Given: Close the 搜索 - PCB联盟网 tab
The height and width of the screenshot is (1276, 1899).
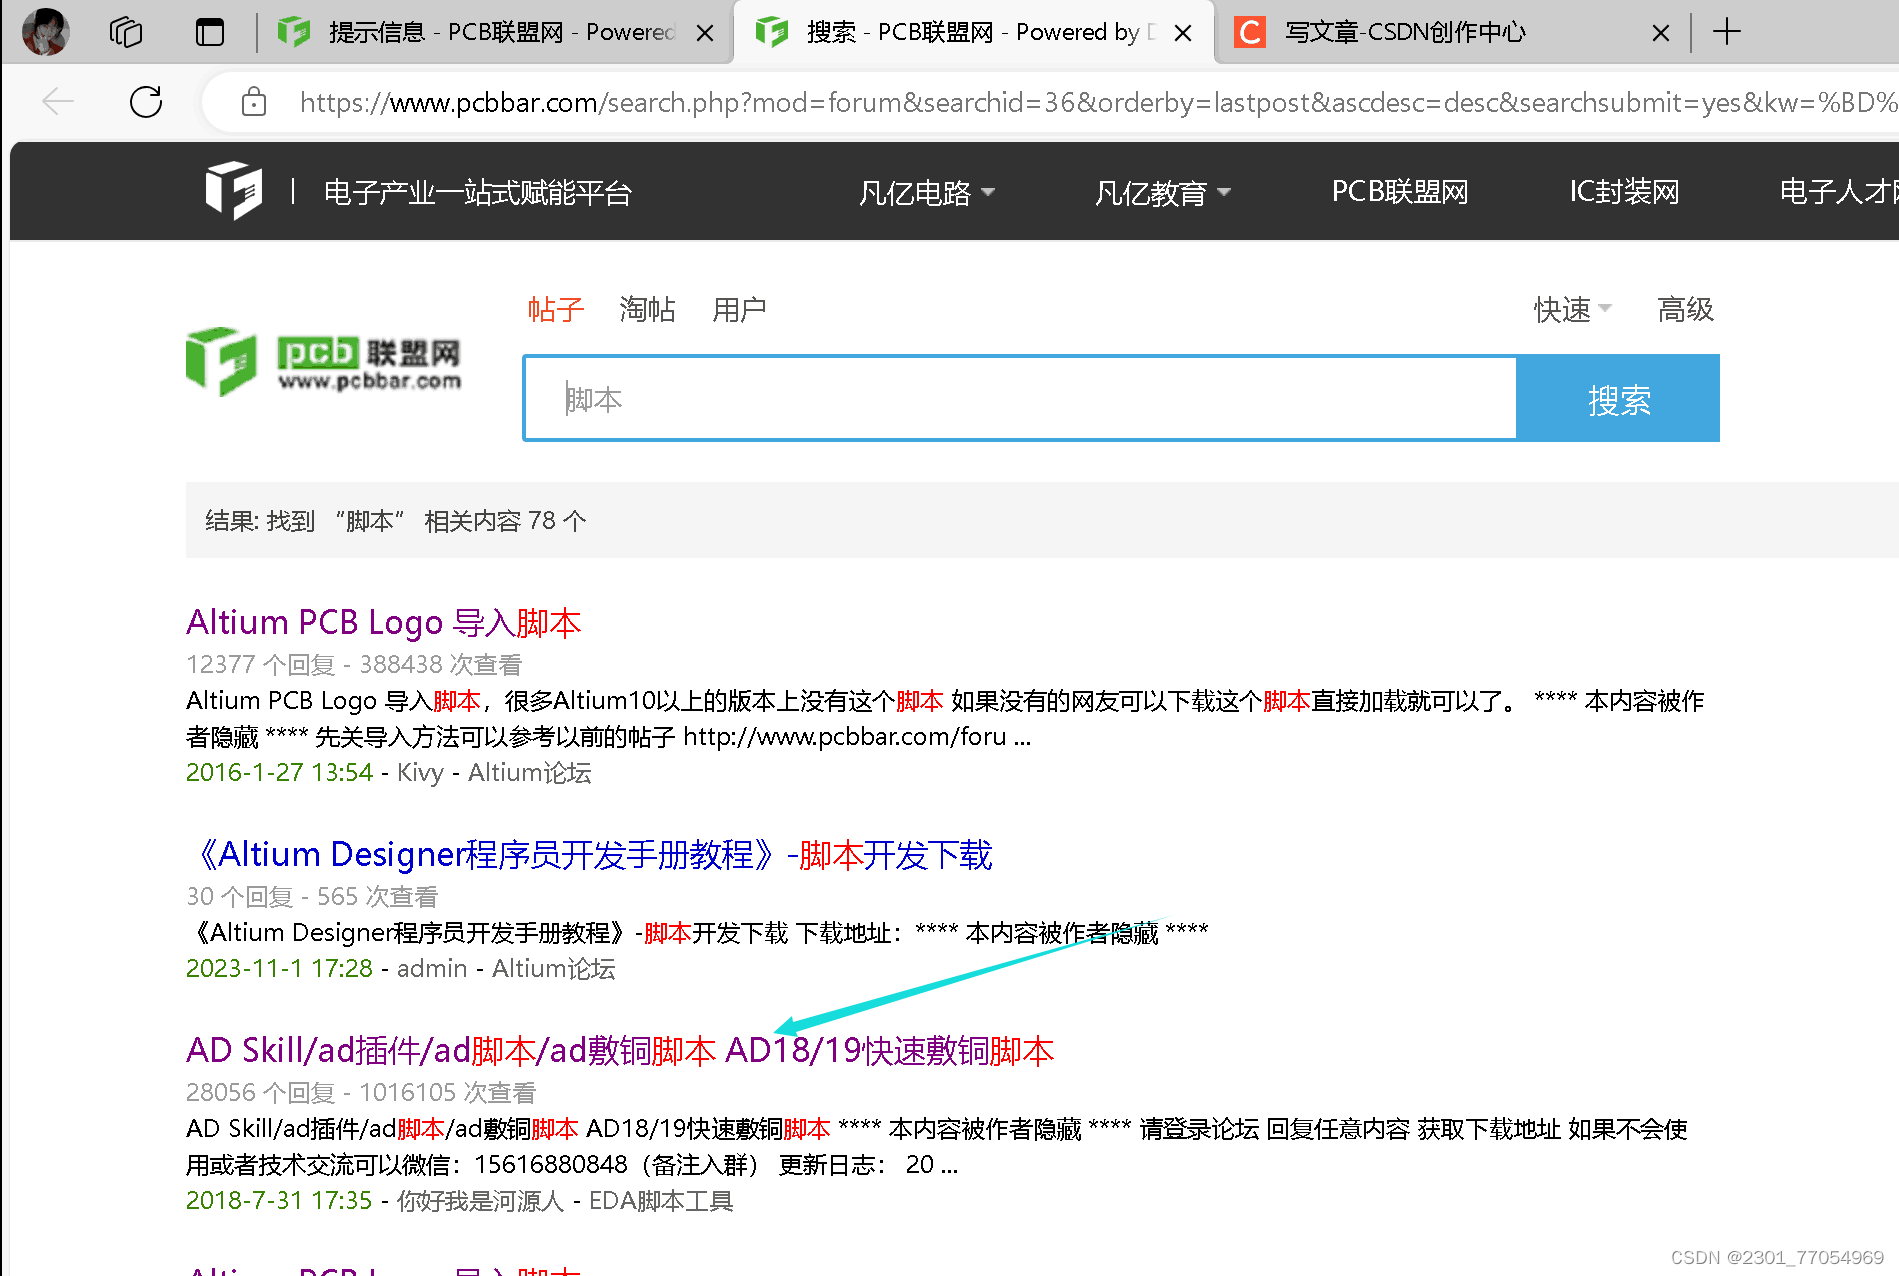Looking at the screenshot, I should click(x=1183, y=33).
